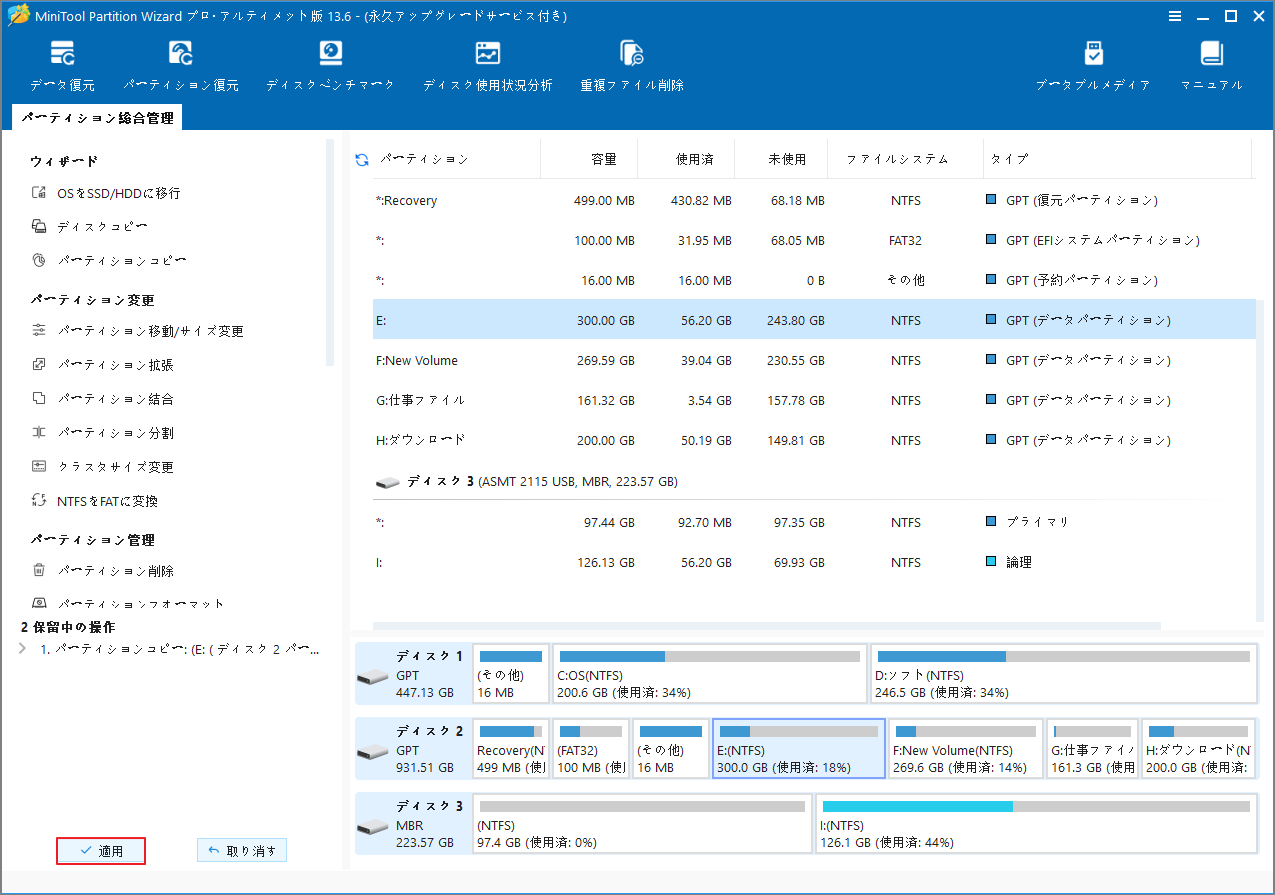This screenshot has width=1275, height=895.
Task: Choose NTFSをFATに変換 option
Action: pos(95,501)
